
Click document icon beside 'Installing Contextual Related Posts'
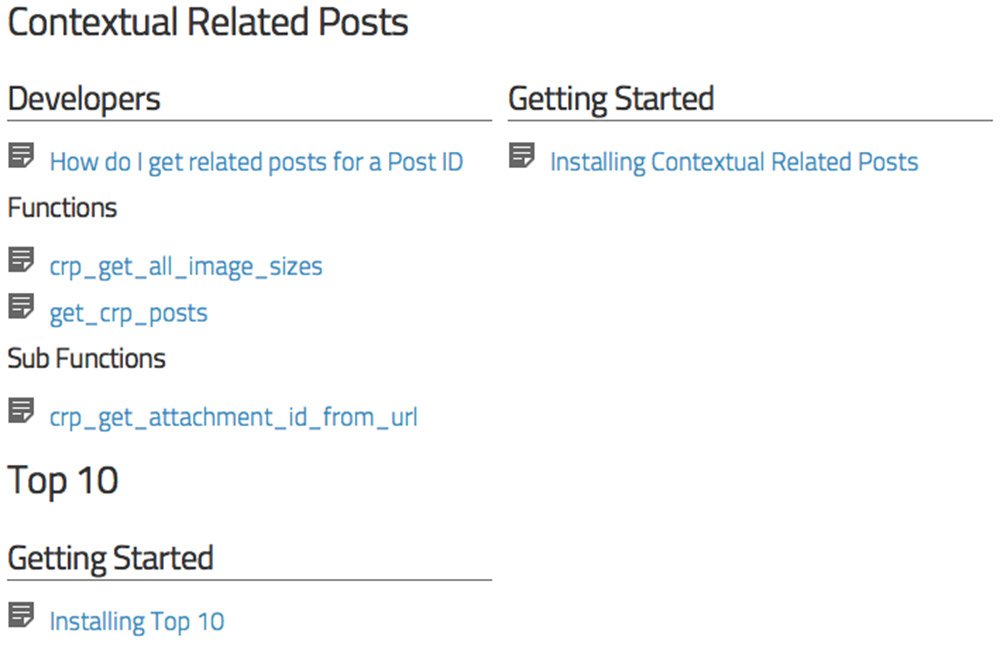click(521, 155)
